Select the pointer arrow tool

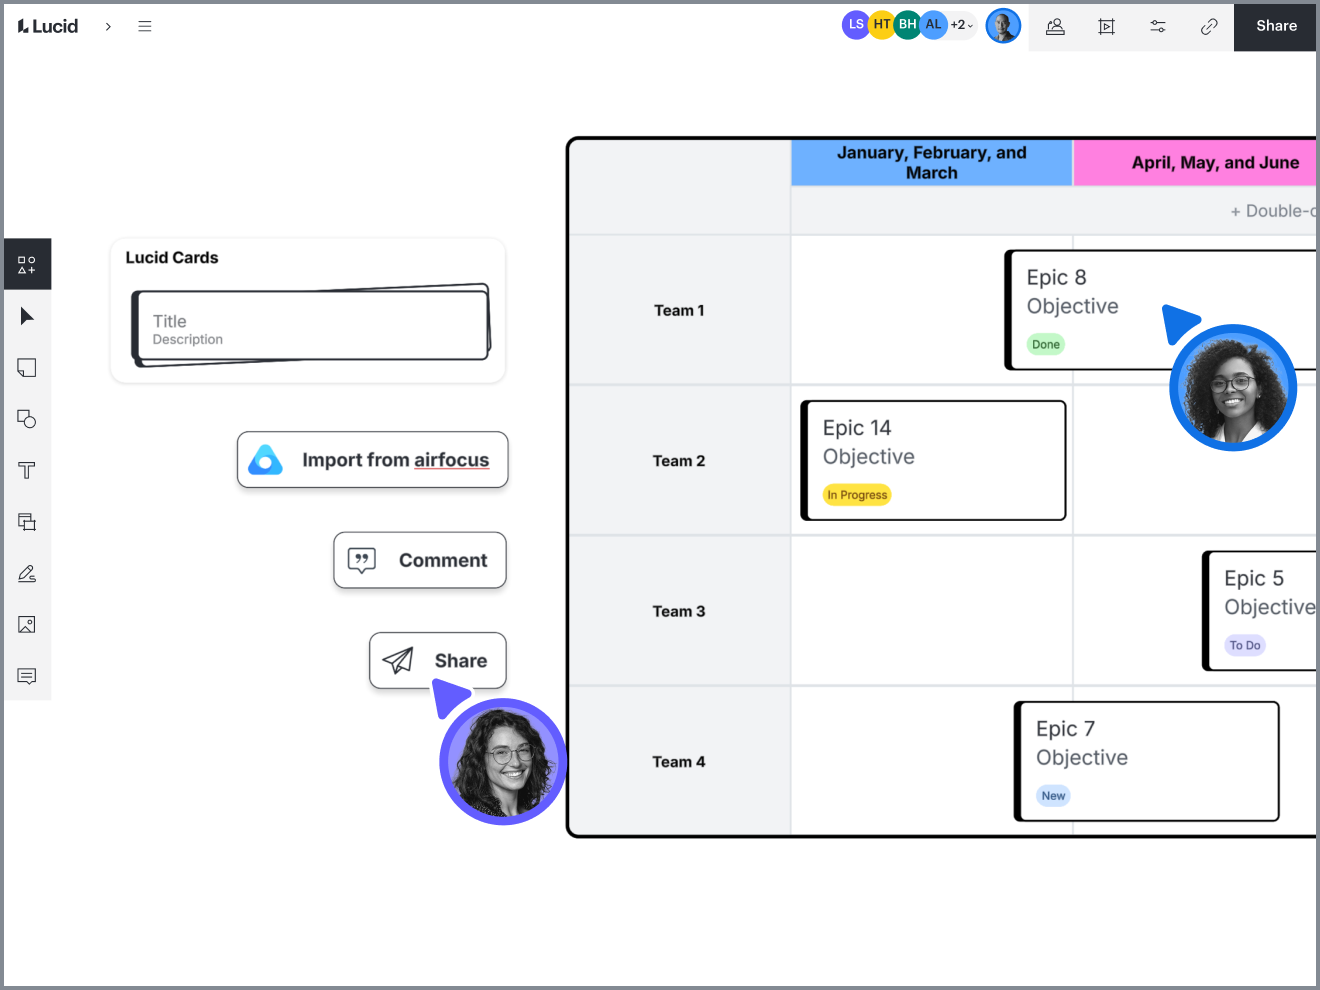click(x=27, y=317)
